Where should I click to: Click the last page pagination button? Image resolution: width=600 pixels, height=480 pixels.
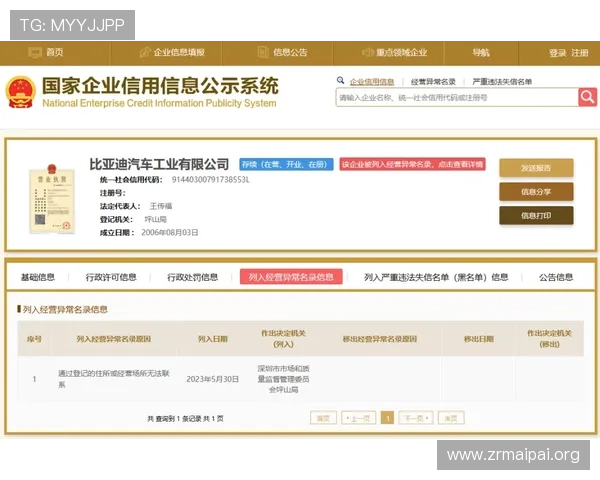(x=451, y=418)
